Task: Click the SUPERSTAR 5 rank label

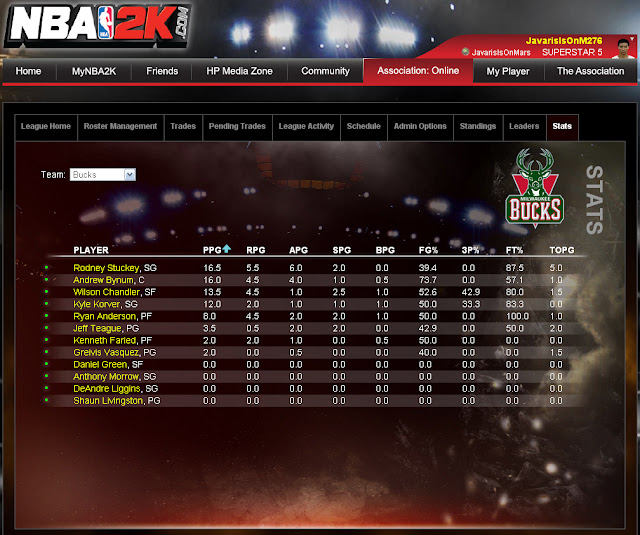Action: (572, 52)
